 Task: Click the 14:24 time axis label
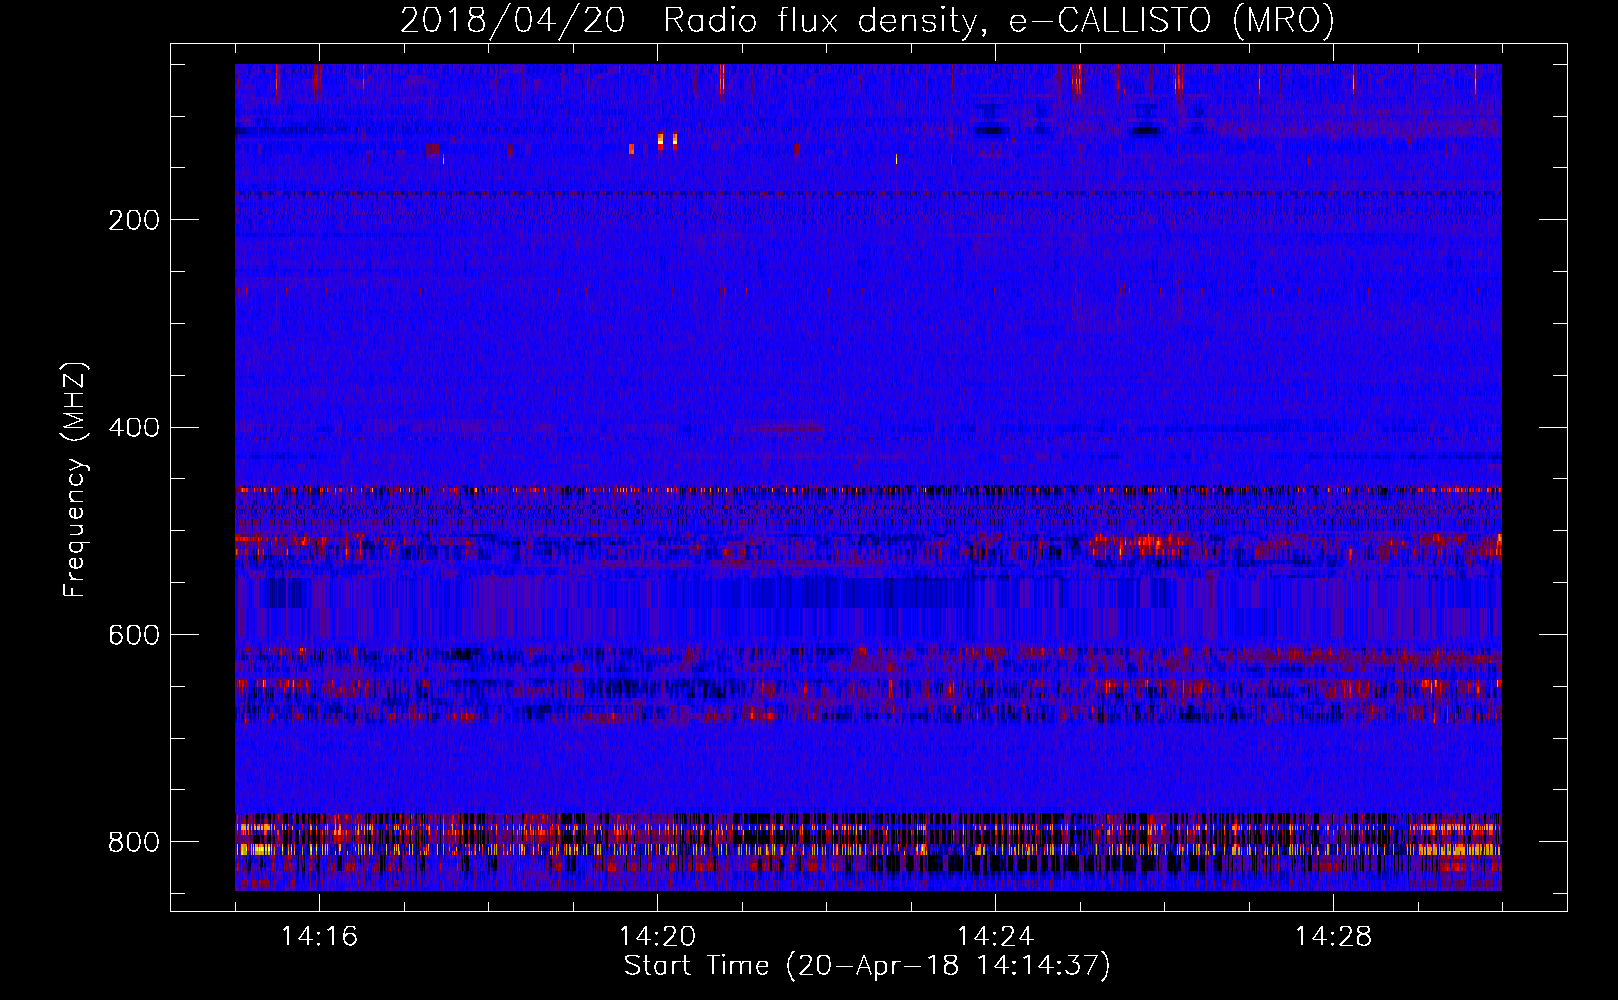coord(995,936)
